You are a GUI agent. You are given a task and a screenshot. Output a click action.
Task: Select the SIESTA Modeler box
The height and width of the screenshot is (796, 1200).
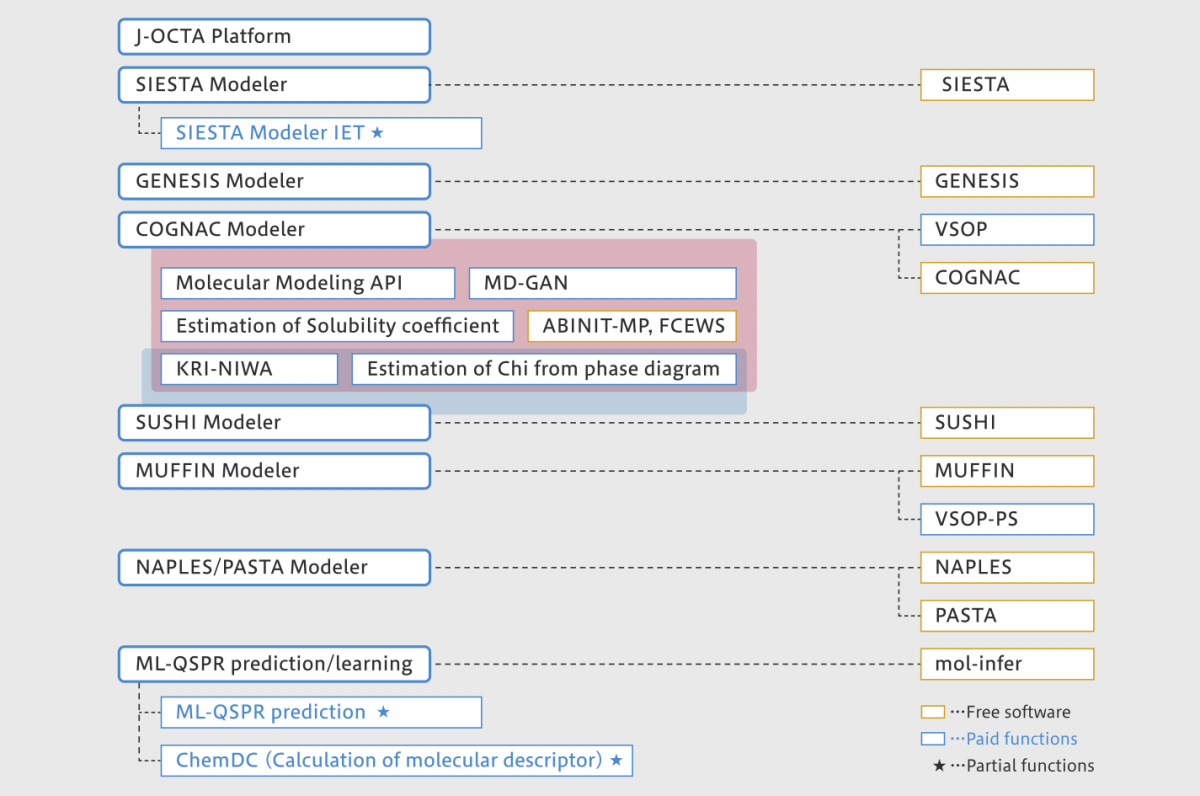[274, 85]
